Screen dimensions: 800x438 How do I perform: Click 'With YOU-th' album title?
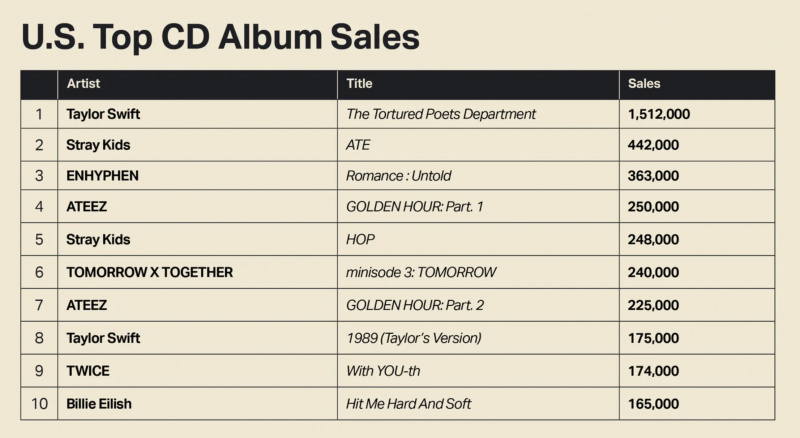(x=383, y=371)
